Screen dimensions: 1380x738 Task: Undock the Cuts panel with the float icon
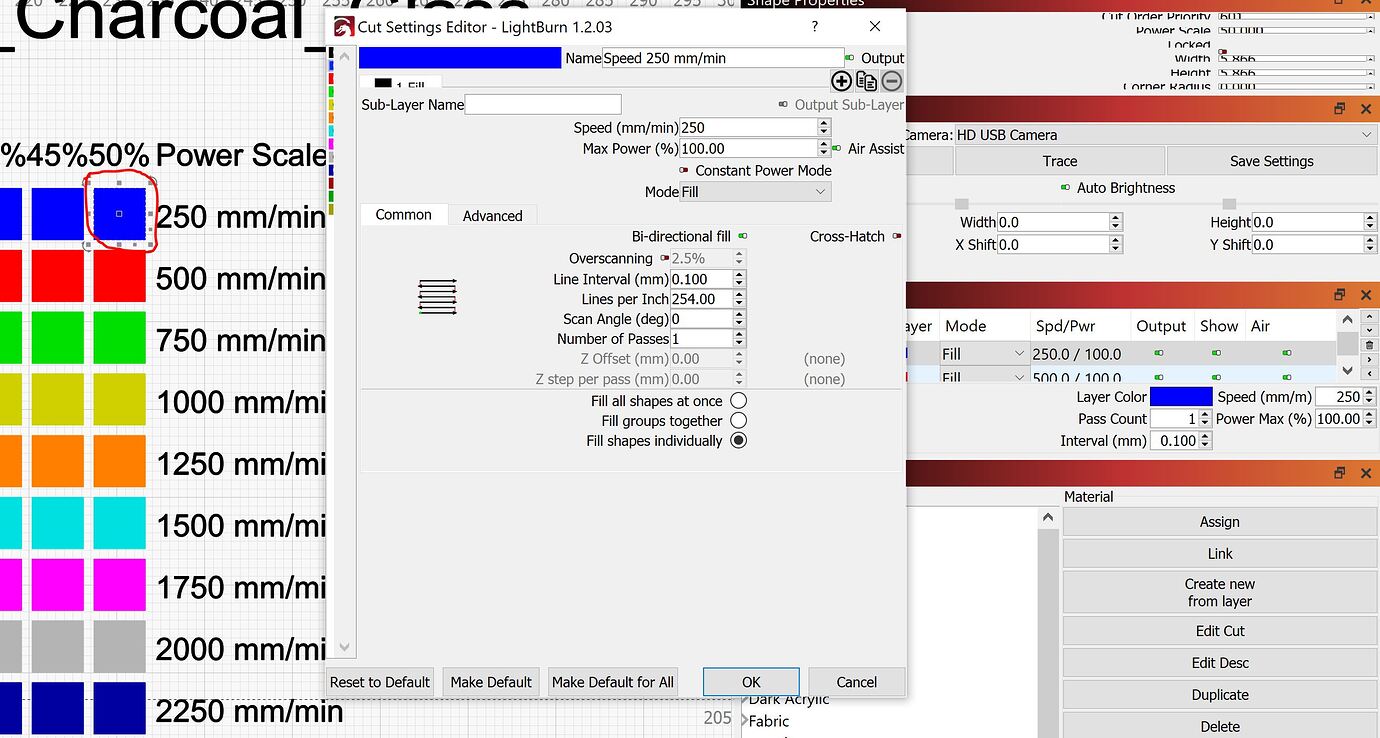tap(1339, 295)
